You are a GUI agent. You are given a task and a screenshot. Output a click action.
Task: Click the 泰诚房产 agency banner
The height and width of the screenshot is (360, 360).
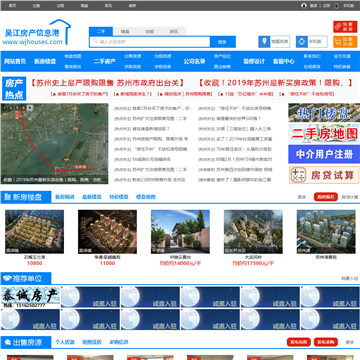(30, 297)
